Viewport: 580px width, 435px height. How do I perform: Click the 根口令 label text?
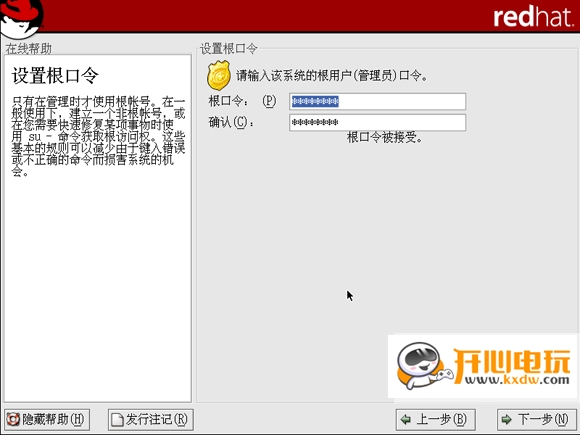[242, 101]
